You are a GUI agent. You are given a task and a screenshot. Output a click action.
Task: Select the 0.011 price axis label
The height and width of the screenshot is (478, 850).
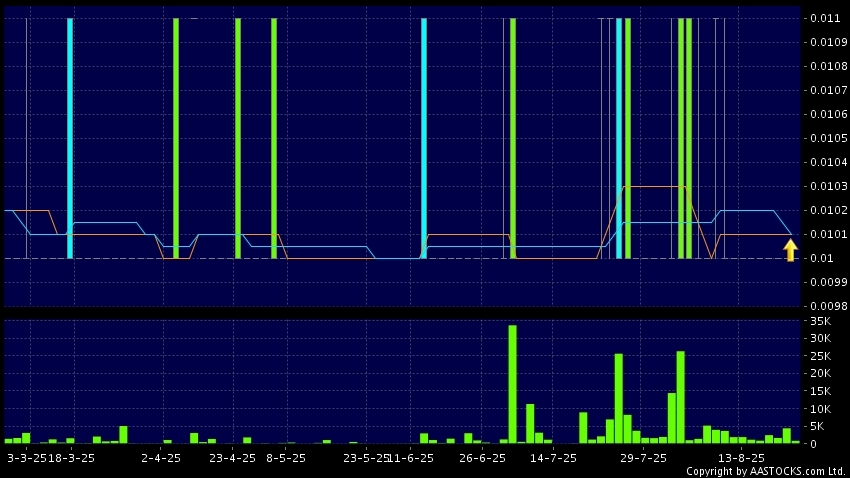825,18
